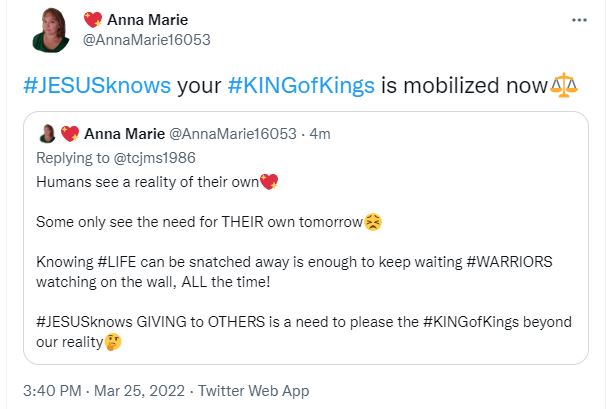Open the quoted tweet by clicking its body text
Screen dimensions: 611x409
point(300,270)
